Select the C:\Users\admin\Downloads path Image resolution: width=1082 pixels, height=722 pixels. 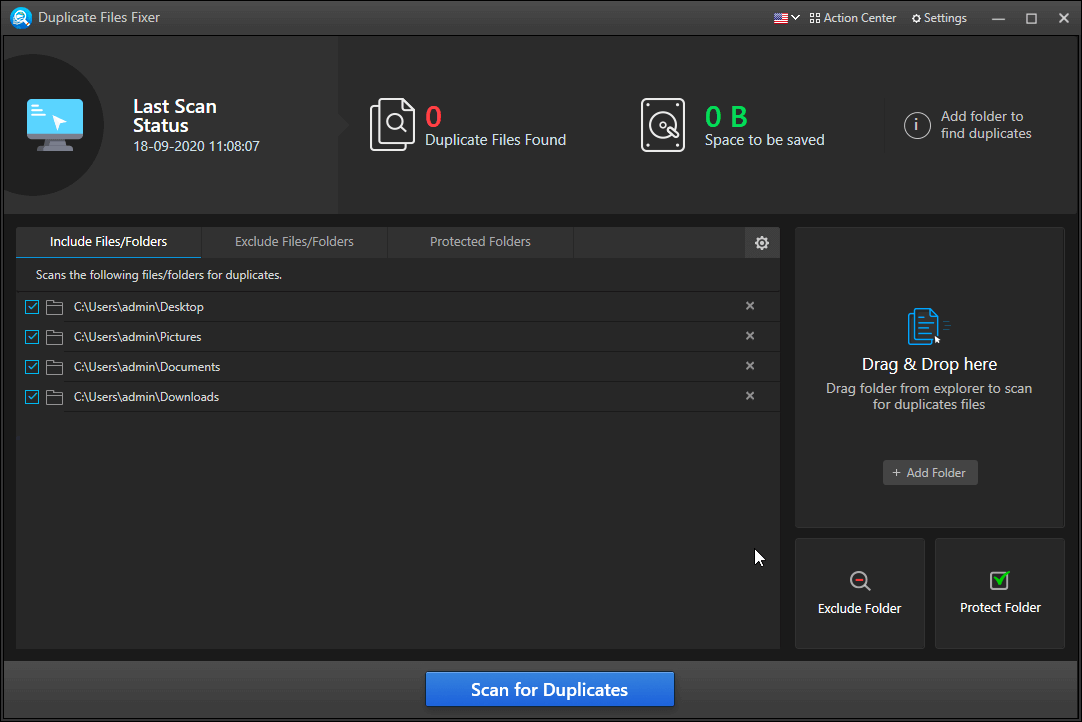coord(146,397)
